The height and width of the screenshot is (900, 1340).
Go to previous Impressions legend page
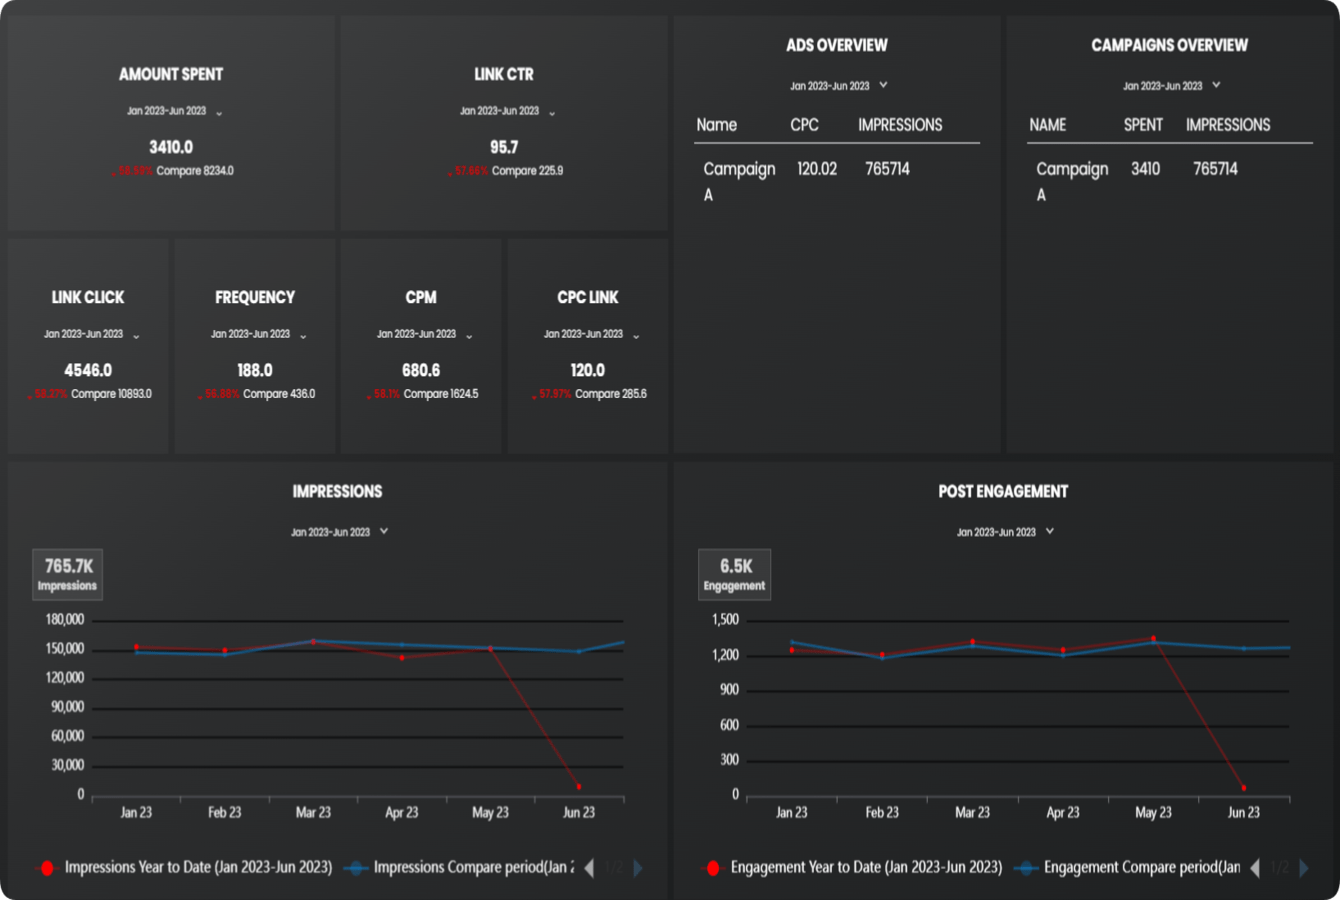point(589,868)
